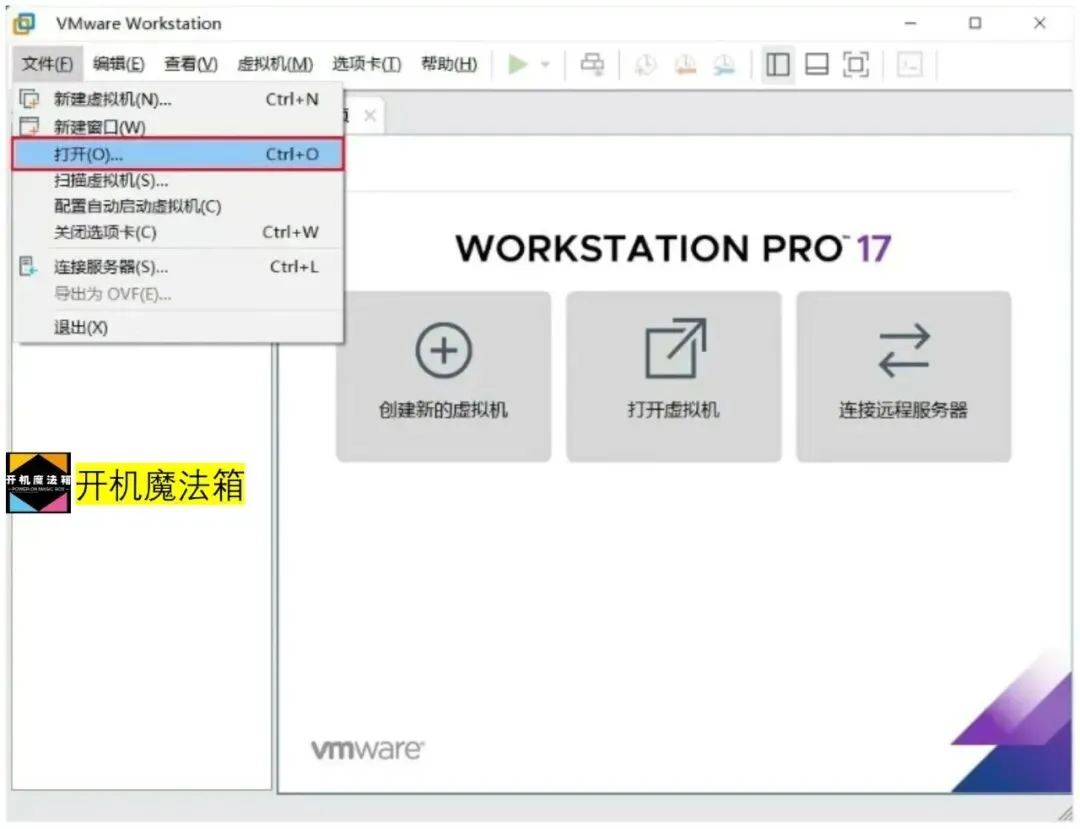
Task: Click the manage snapshots icon
Action: pos(724,65)
